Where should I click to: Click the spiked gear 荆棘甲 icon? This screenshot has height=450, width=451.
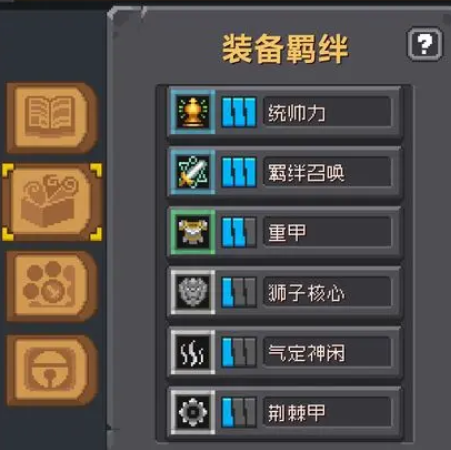coord(193,412)
